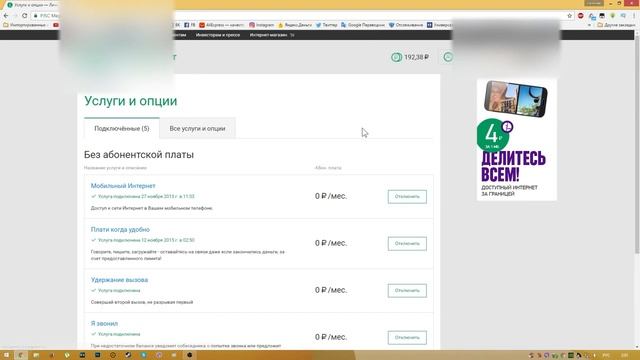Open the AliExpress bookmark
640x360 pixels.
click(221, 25)
